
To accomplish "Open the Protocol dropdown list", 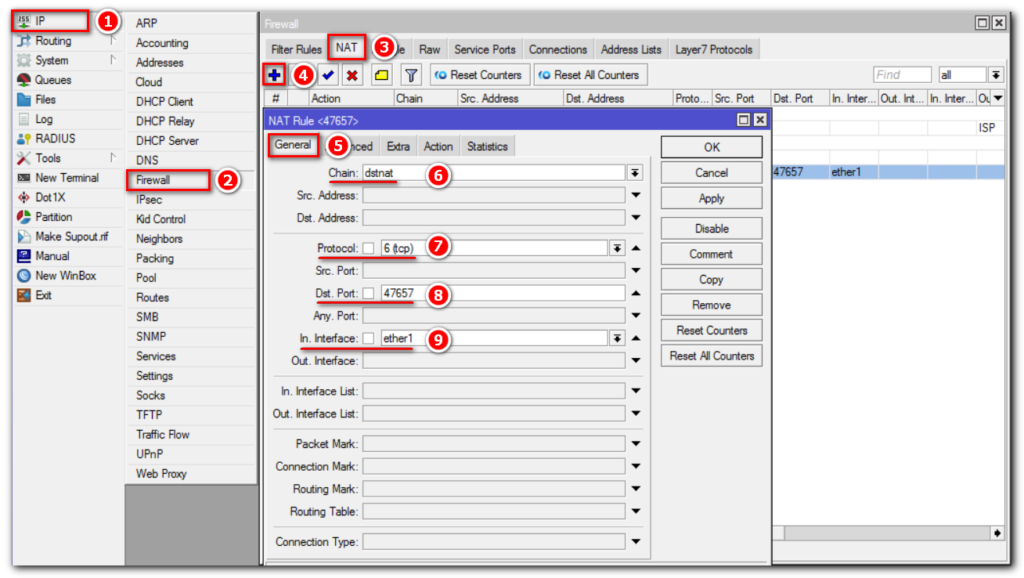I will click(x=617, y=248).
